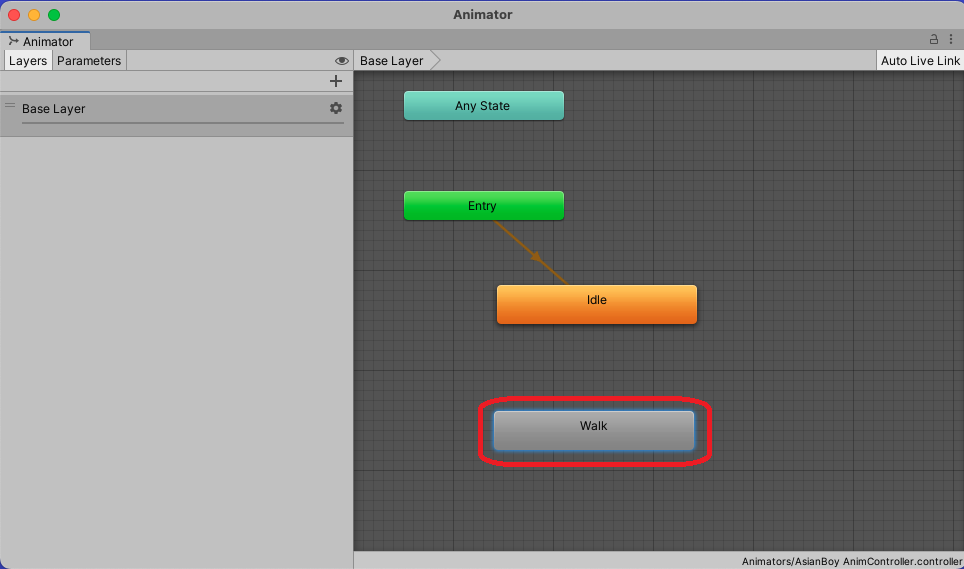Viewport: 964px width, 569px height.
Task: Click the lock icon in Animator tab bar
Action: click(934, 40)
